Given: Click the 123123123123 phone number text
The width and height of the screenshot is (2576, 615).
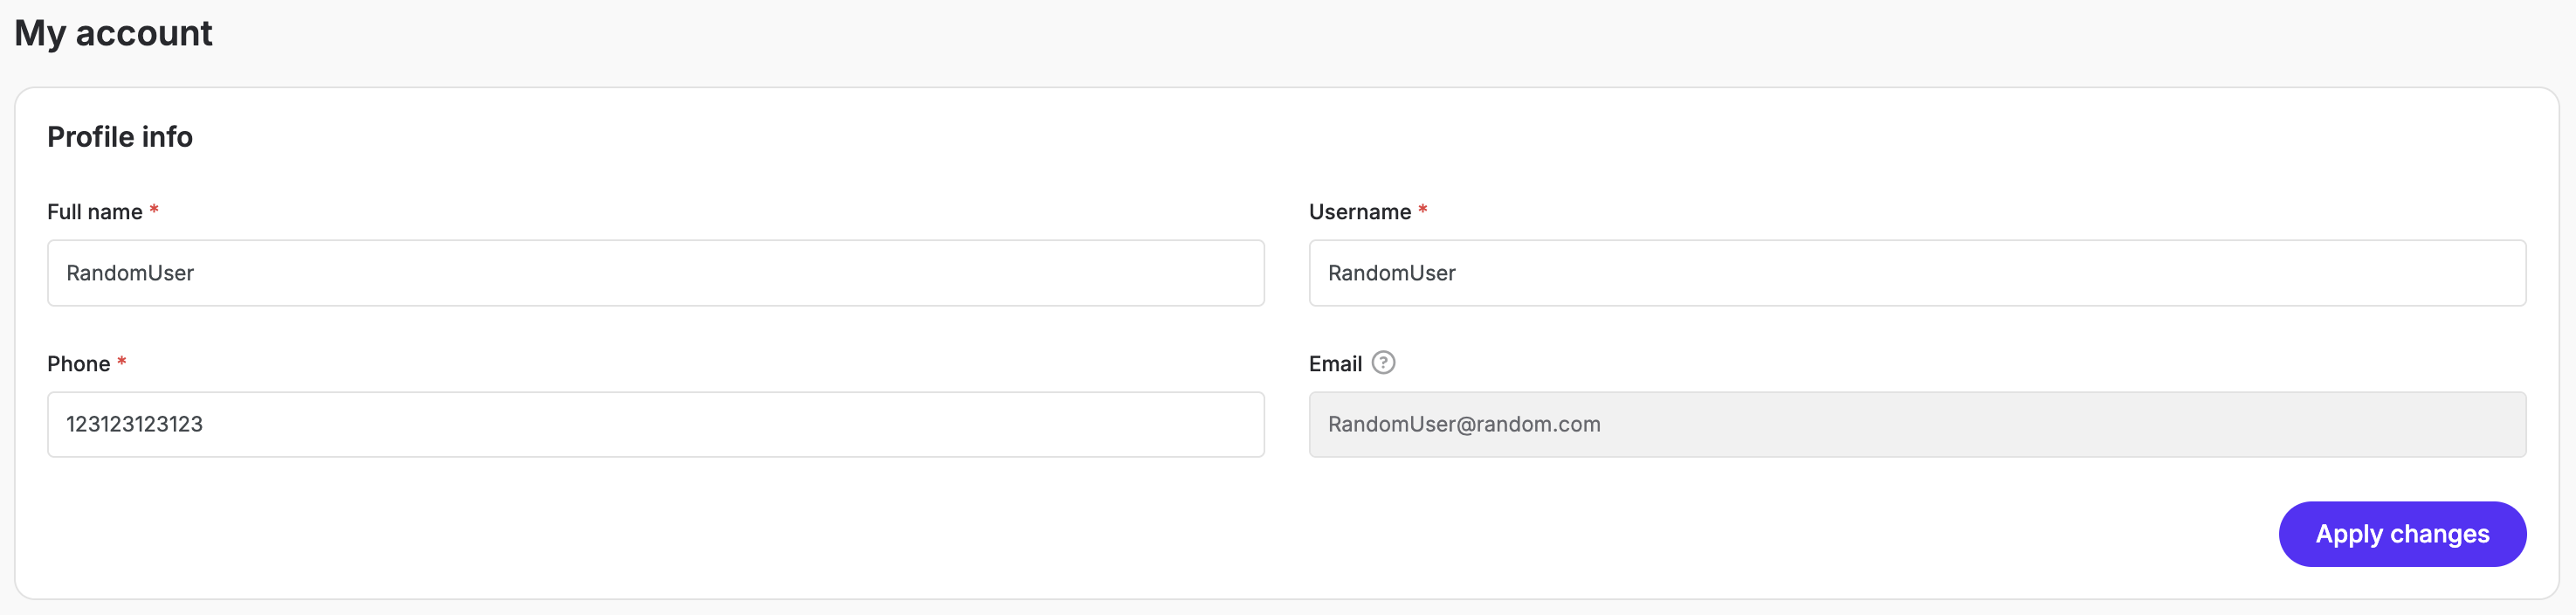Looking at the screenshot, I should tap(134, 424).
